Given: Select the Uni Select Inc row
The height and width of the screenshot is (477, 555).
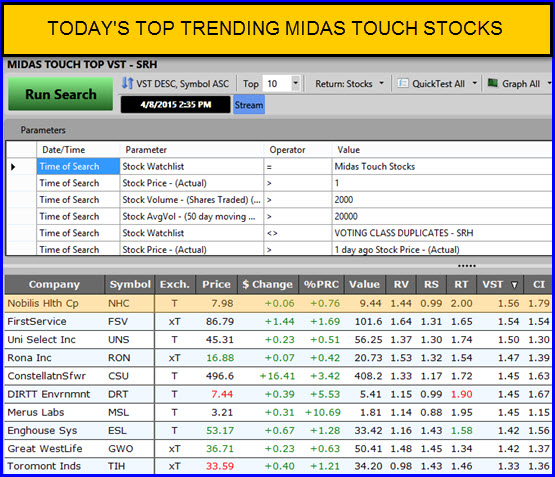Looking at the screenshot, I should pos(278,340).
